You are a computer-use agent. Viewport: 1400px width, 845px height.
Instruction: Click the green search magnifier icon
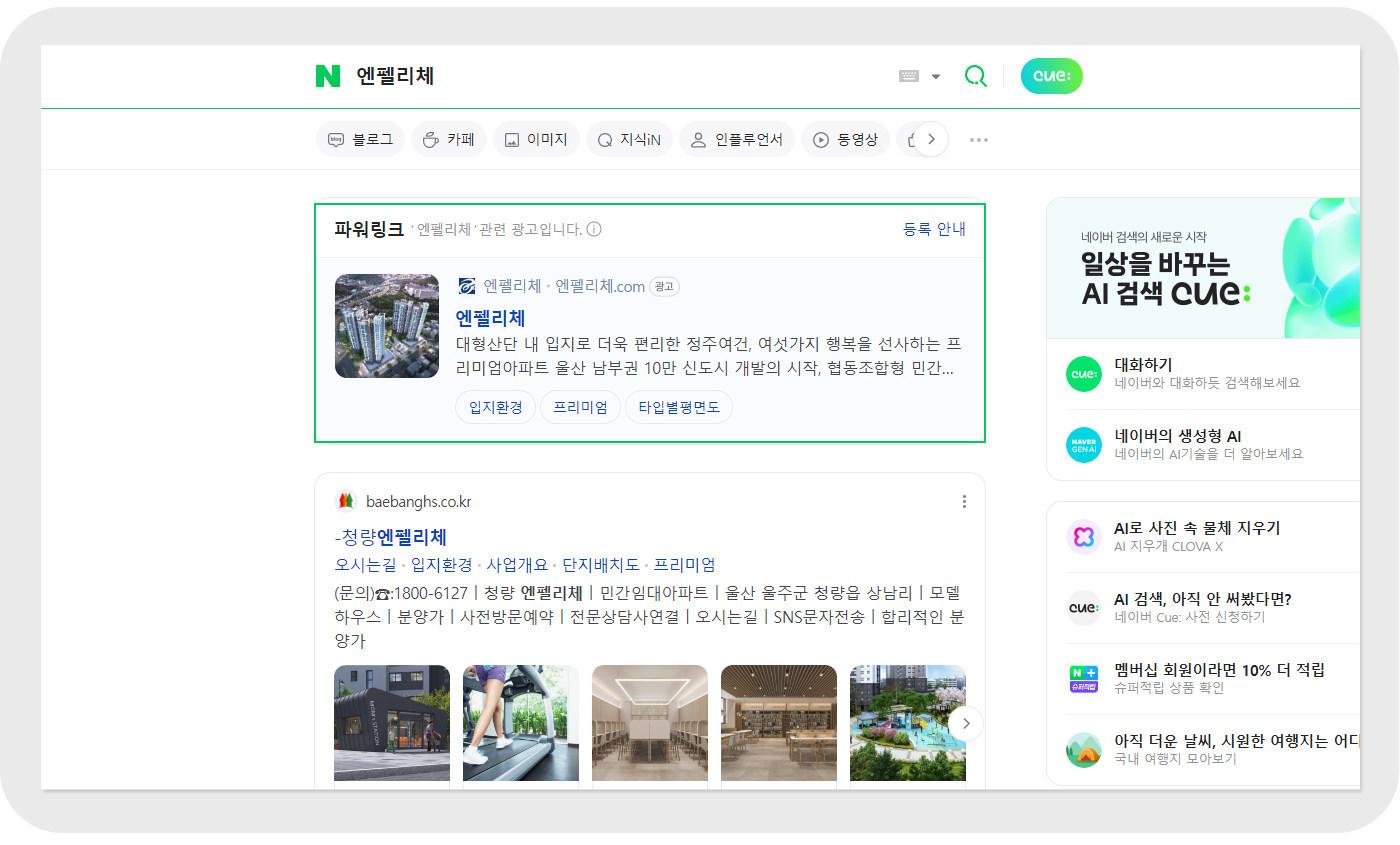pos(975,76)
